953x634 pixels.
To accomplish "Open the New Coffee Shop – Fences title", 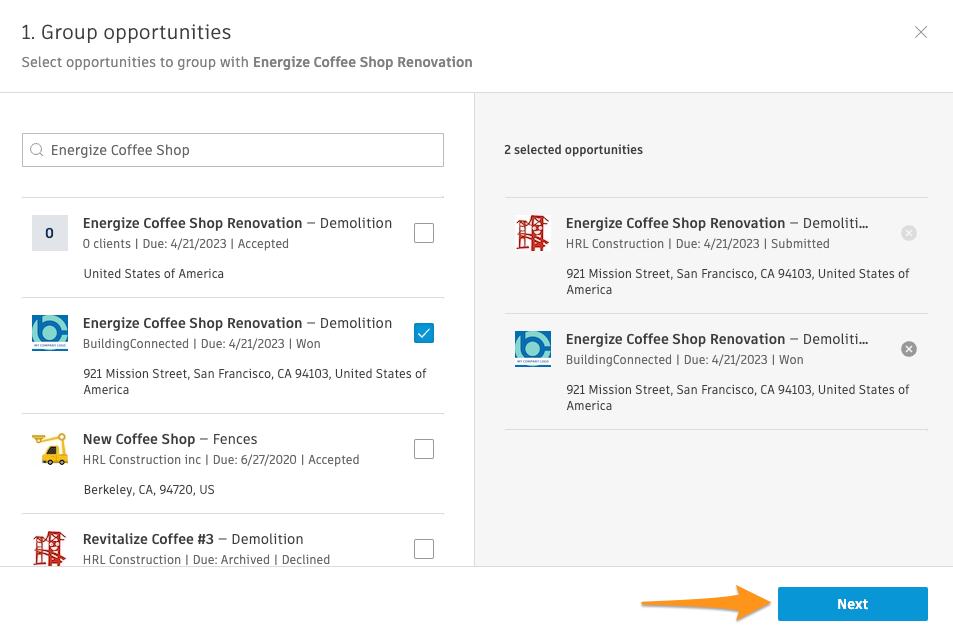I will [170, 439].
